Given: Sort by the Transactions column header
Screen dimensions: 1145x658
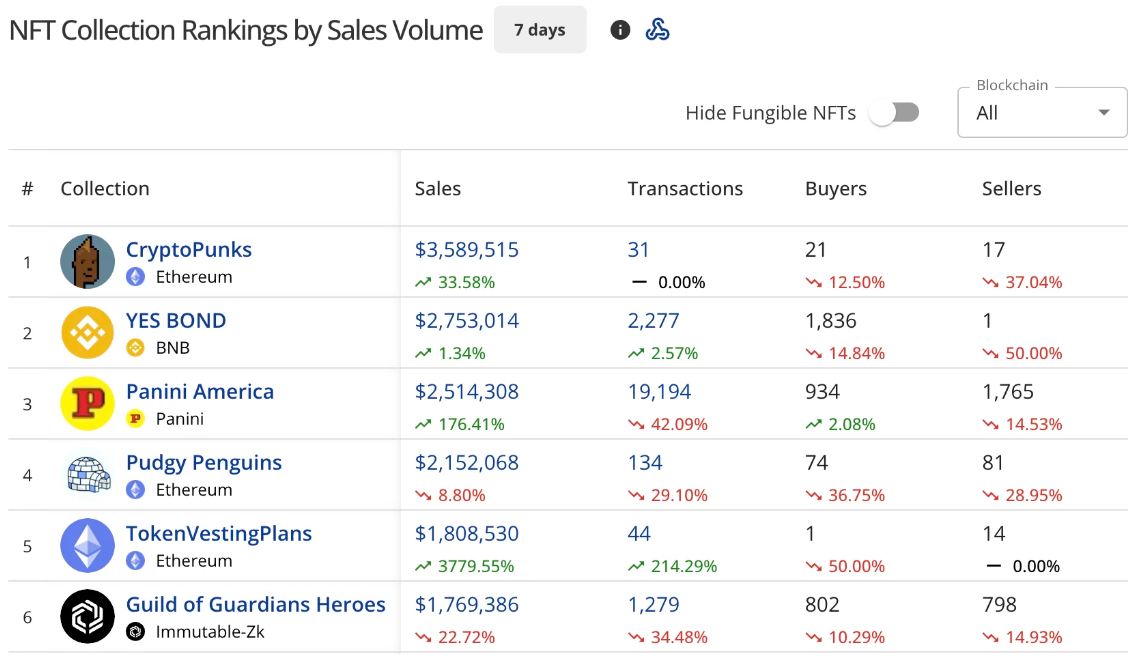Looking at the screenshot, I should coord(685,189).
